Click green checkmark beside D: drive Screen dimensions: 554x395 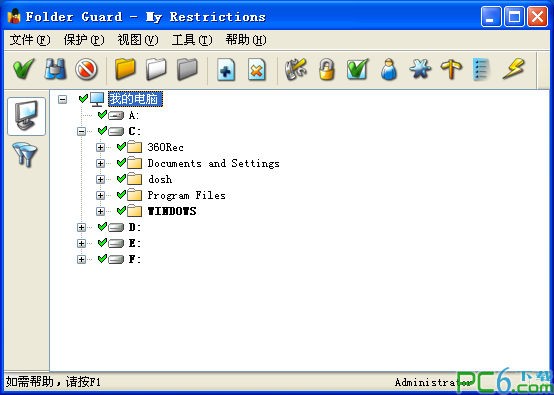[x=102, y=226]
